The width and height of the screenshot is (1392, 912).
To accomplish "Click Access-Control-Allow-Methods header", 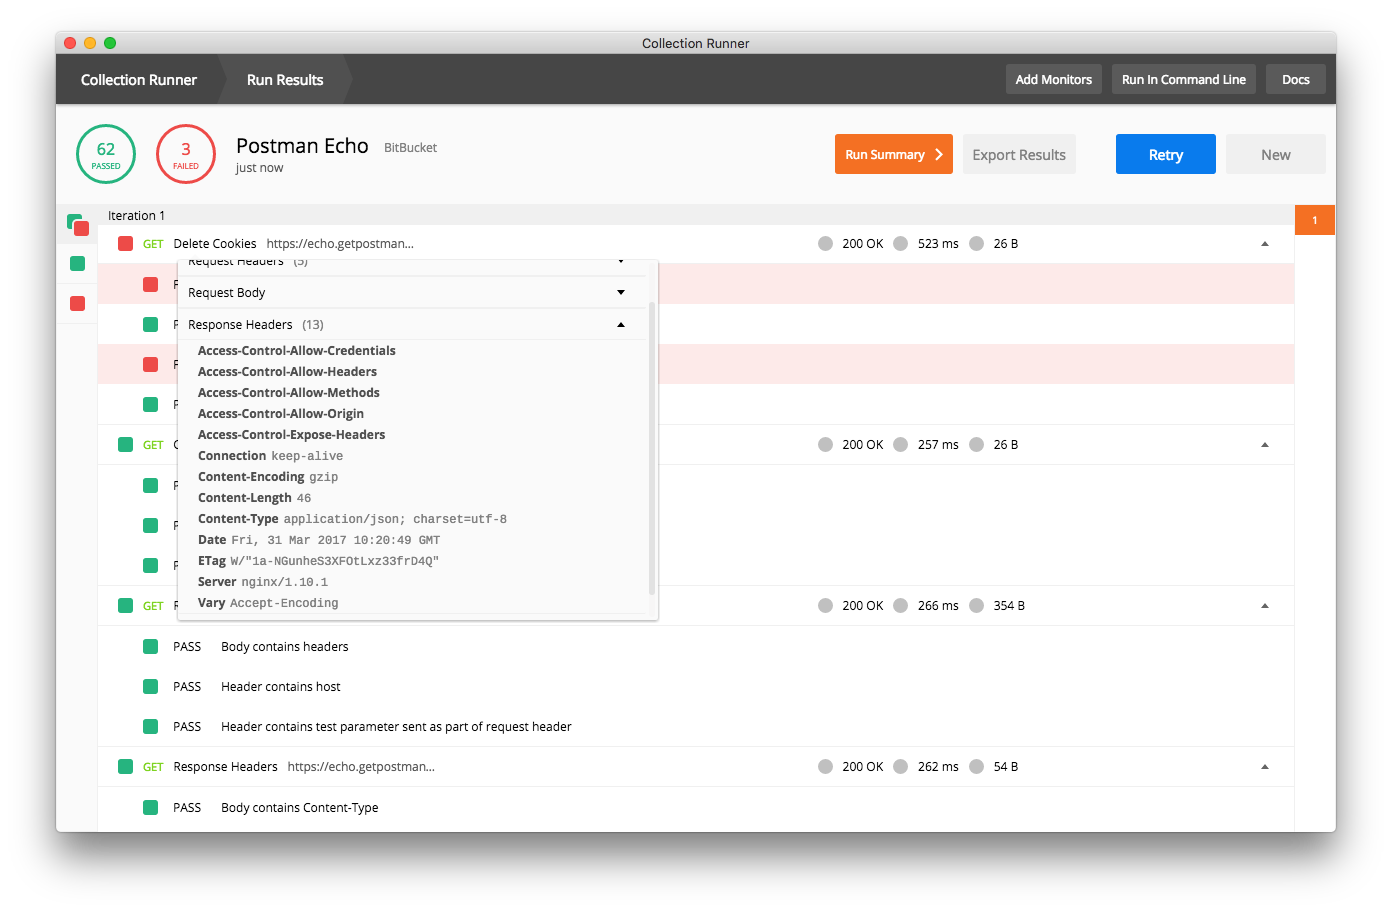I will 289,393.
